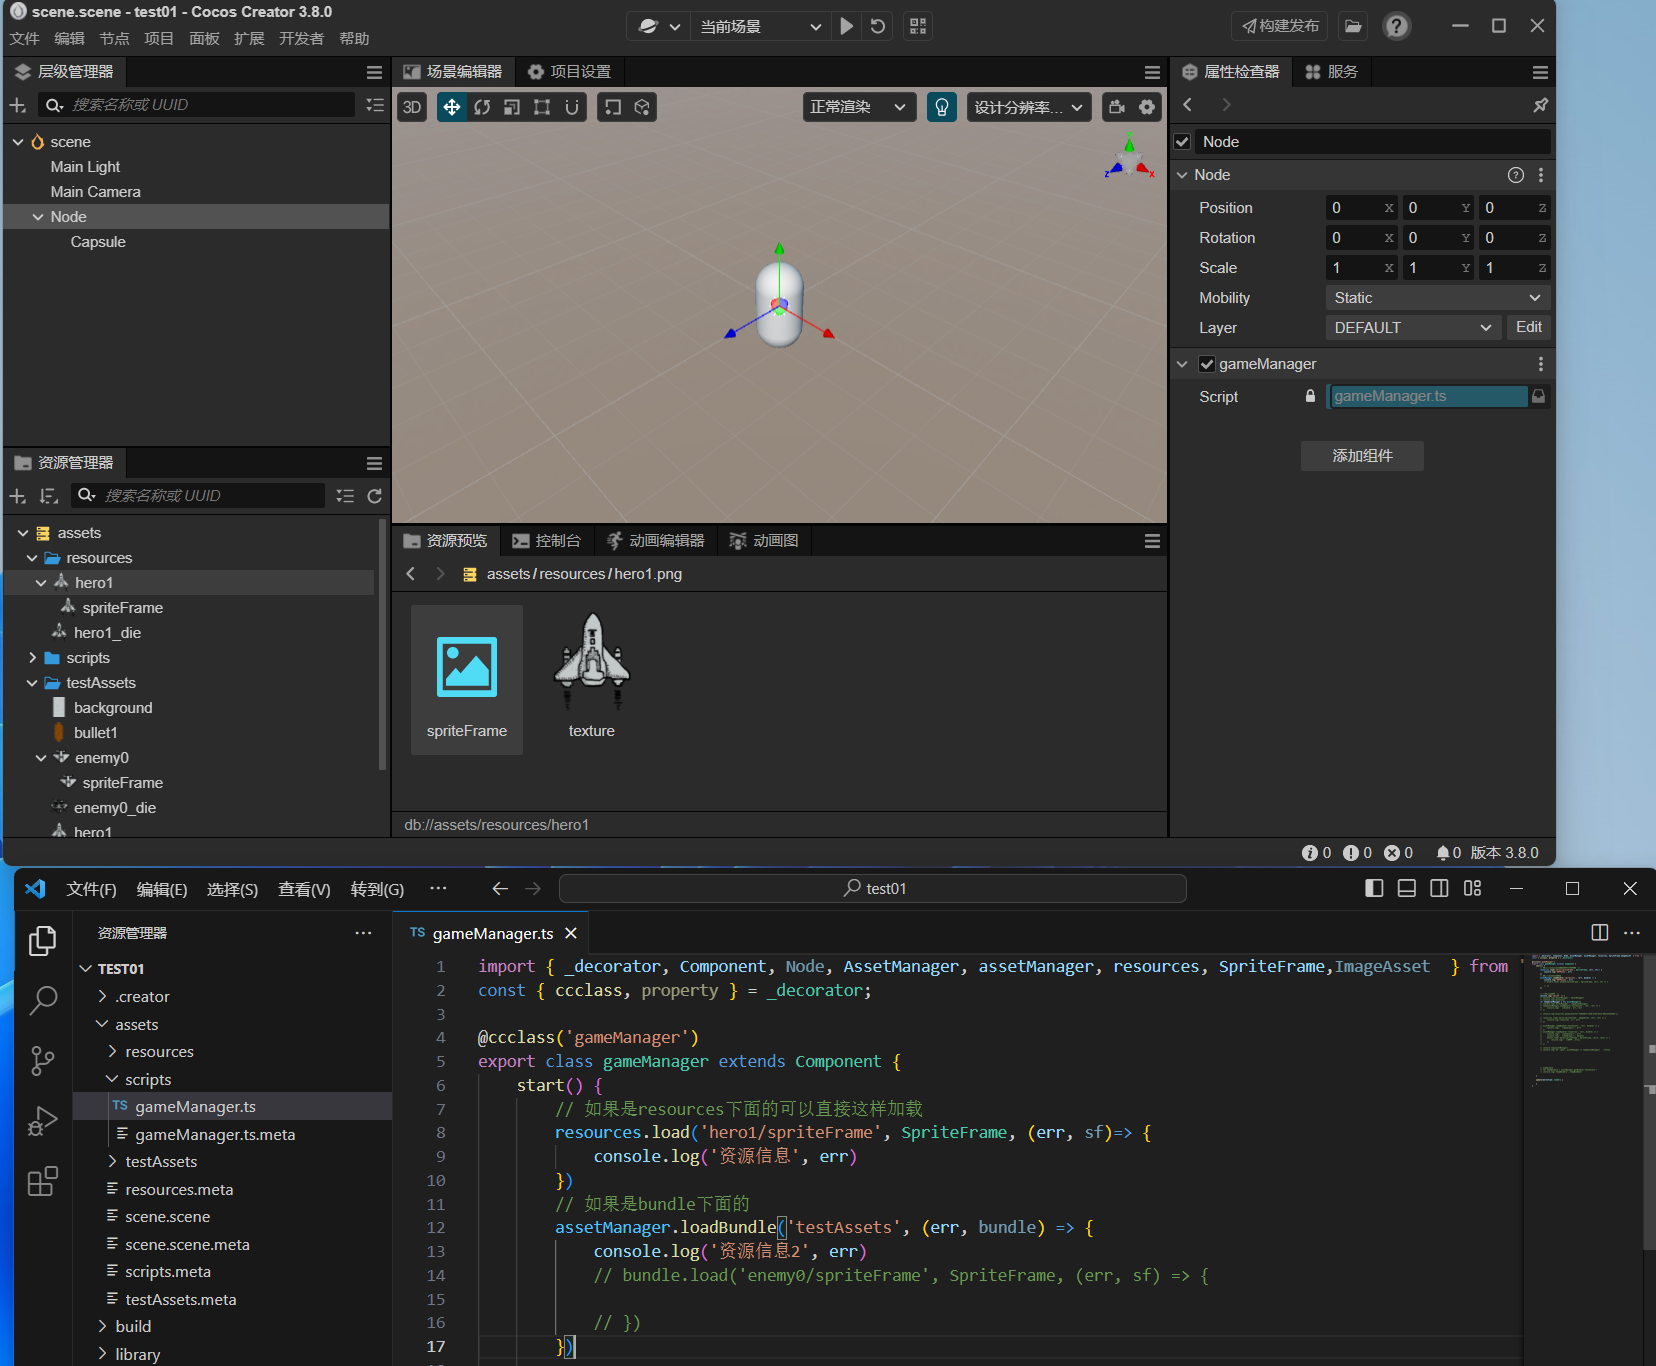Open the Layer DEFAULT dropdown
Image resolution: width=1656 pixels, height=1366 pixels.
[x=1412, y=328]
